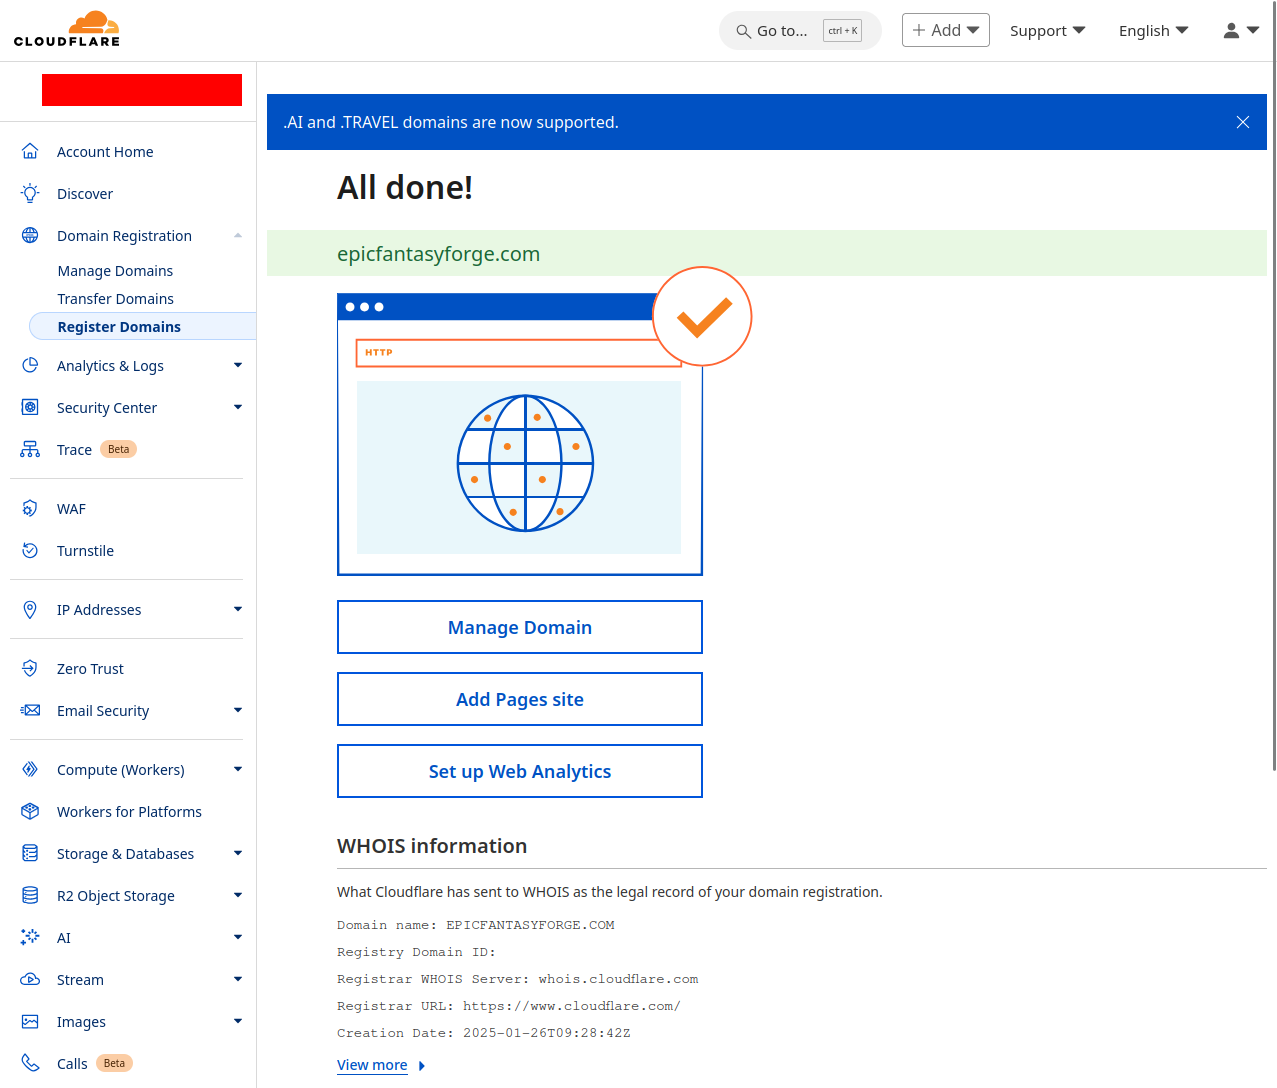Screen dimensions: 1277x1088
Task: Click the Manage Domain button
Action: tap(520, 627)
